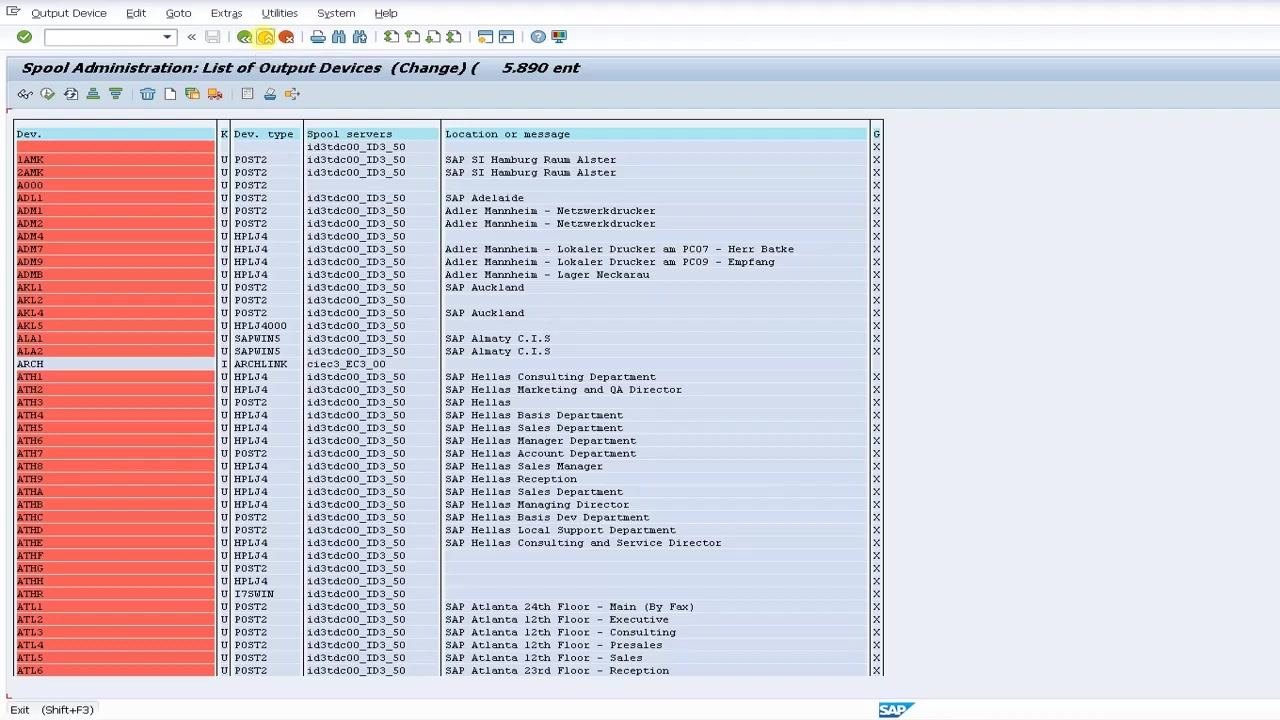
Task: Click inside the command input field
Action: pos(102,37)
